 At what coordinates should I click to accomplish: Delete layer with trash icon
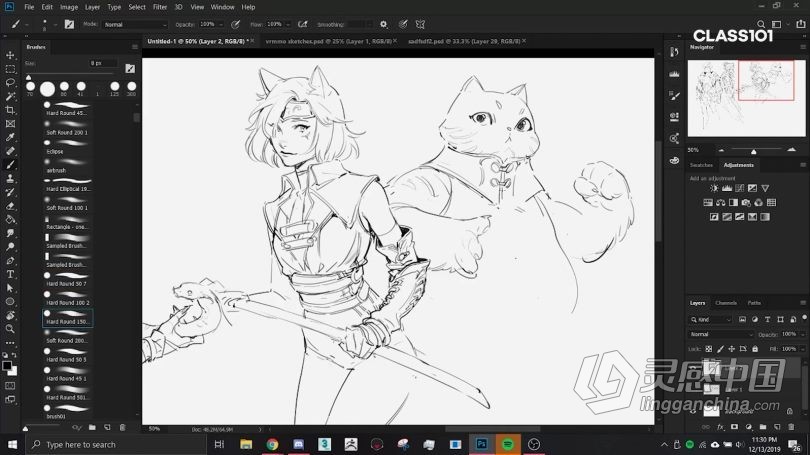[x=791, y=427]
